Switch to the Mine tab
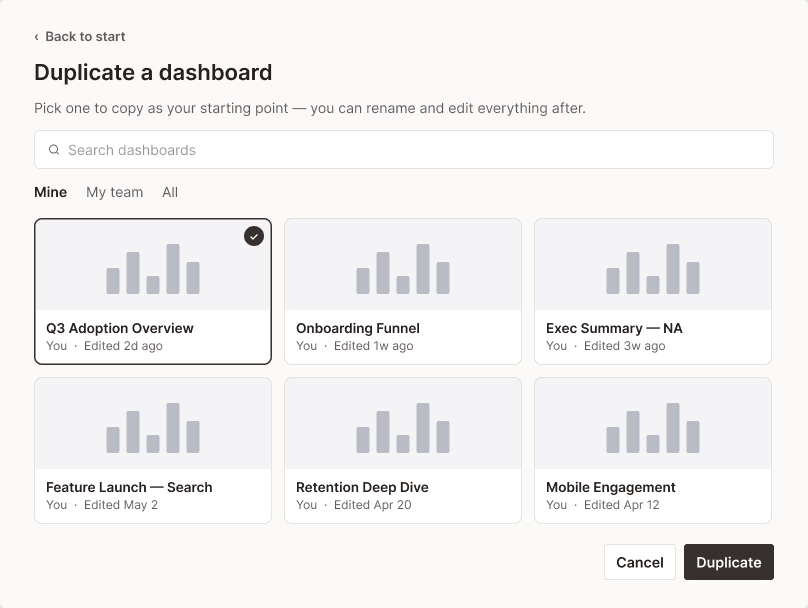808x608 pixels. pos(50,192)
